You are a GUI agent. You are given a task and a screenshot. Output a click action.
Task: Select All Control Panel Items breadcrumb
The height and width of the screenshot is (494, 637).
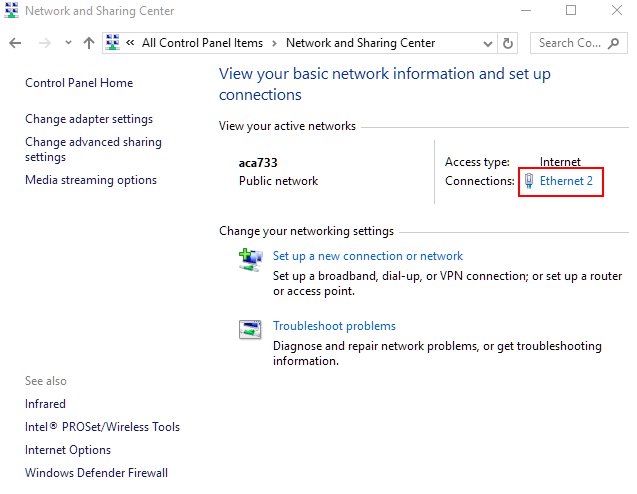coord(202,43)
